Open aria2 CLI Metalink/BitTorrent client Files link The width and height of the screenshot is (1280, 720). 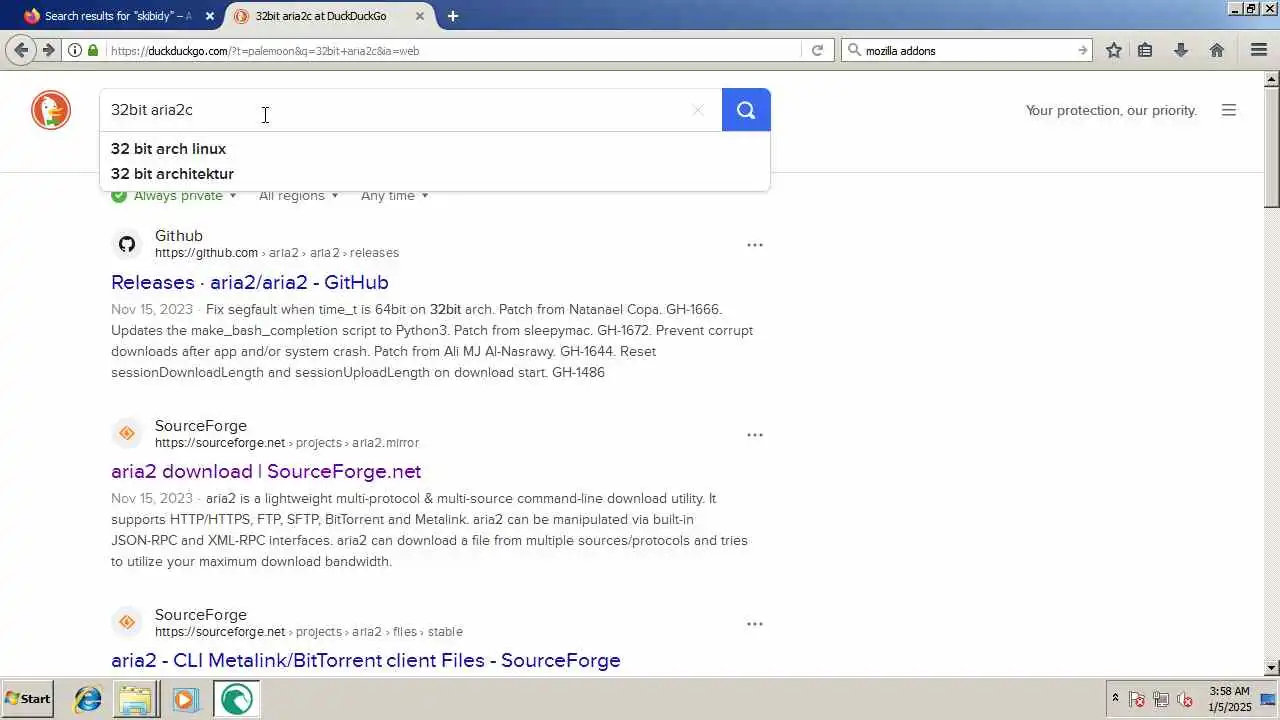[x=366, y=660]
